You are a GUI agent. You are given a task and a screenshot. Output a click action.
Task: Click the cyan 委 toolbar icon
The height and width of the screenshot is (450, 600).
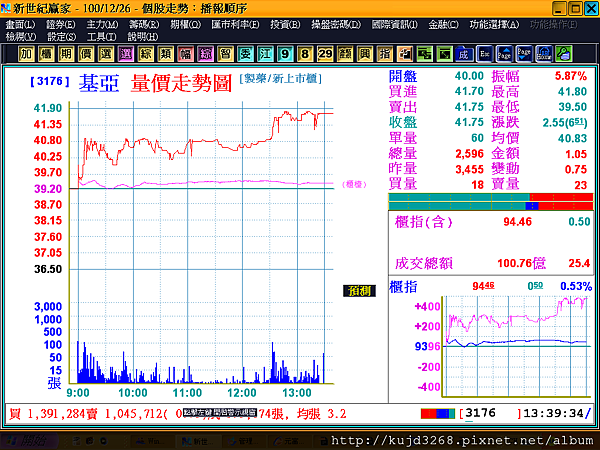(x=245, y=54)
